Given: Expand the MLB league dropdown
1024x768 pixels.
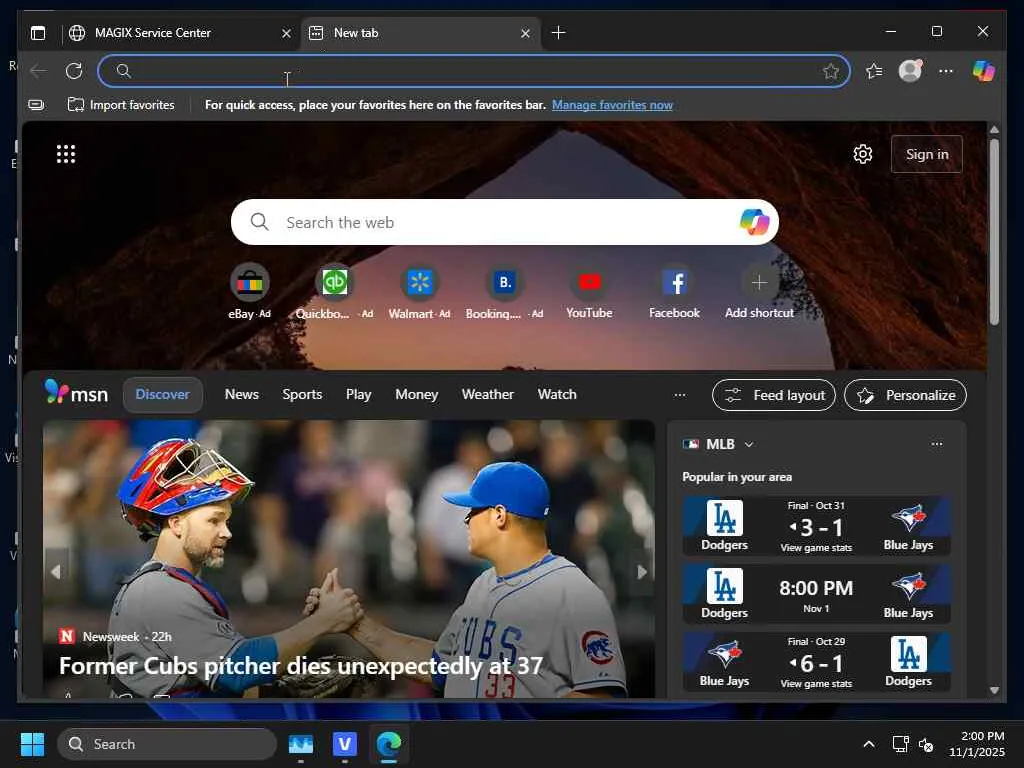Looking at the screenshot, I should pyautogui.click(x=749, y=444).
